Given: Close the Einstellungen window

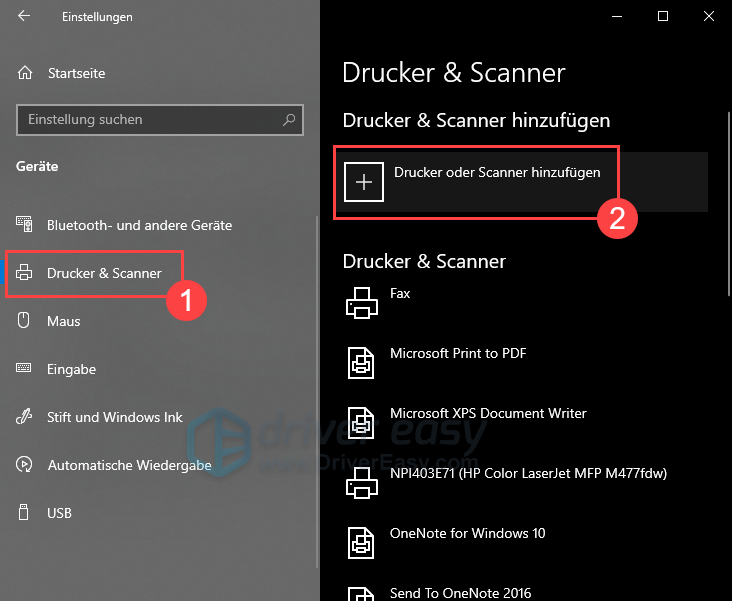Looking at the screenshot, I should click(709, 16).
